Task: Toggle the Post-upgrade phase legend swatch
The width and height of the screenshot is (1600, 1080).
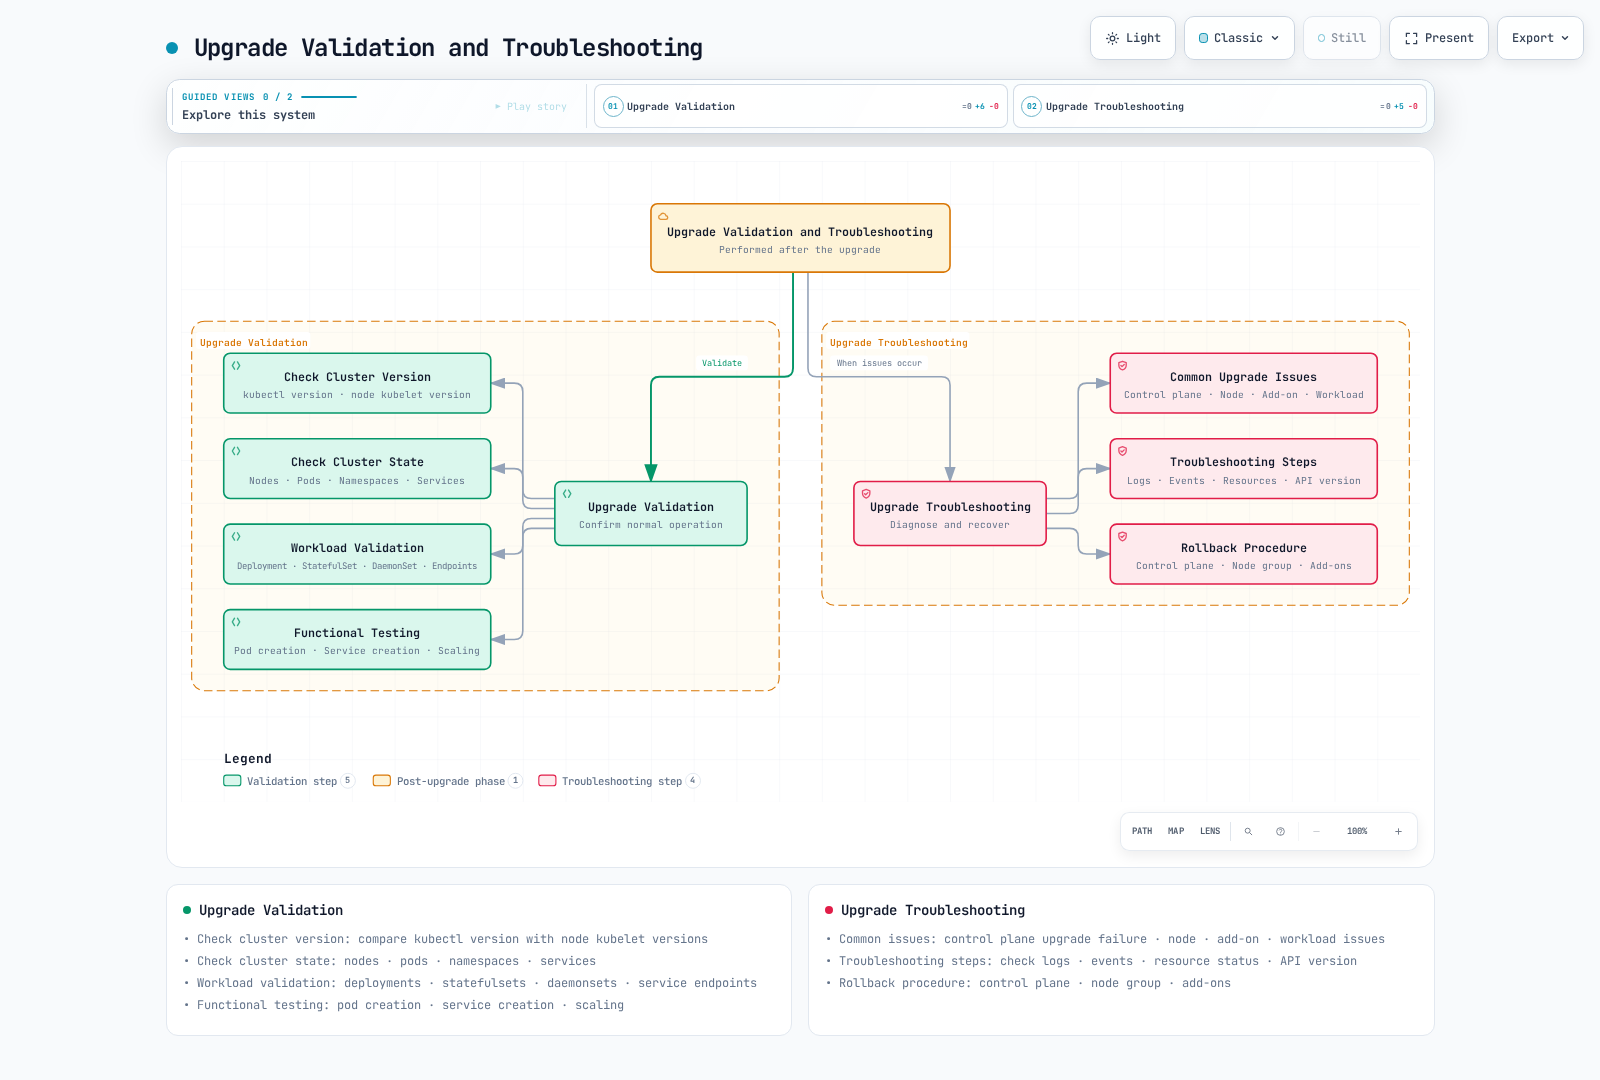Action: [382, 781]
